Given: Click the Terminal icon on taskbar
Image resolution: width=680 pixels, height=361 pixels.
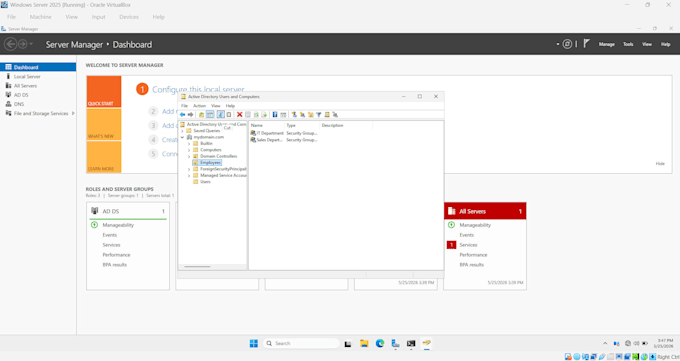Looking at the screenshot, I should pos(411,343).
